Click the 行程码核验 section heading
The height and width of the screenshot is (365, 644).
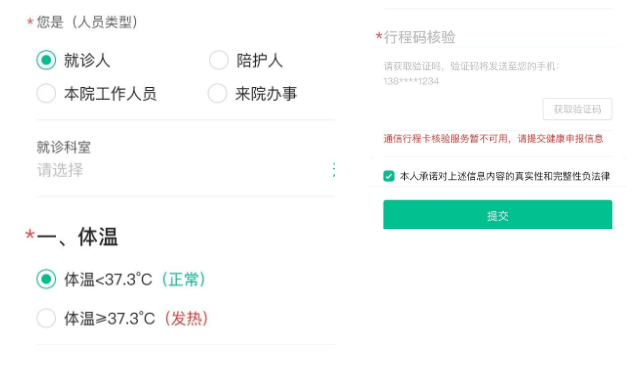click(419, 37)
